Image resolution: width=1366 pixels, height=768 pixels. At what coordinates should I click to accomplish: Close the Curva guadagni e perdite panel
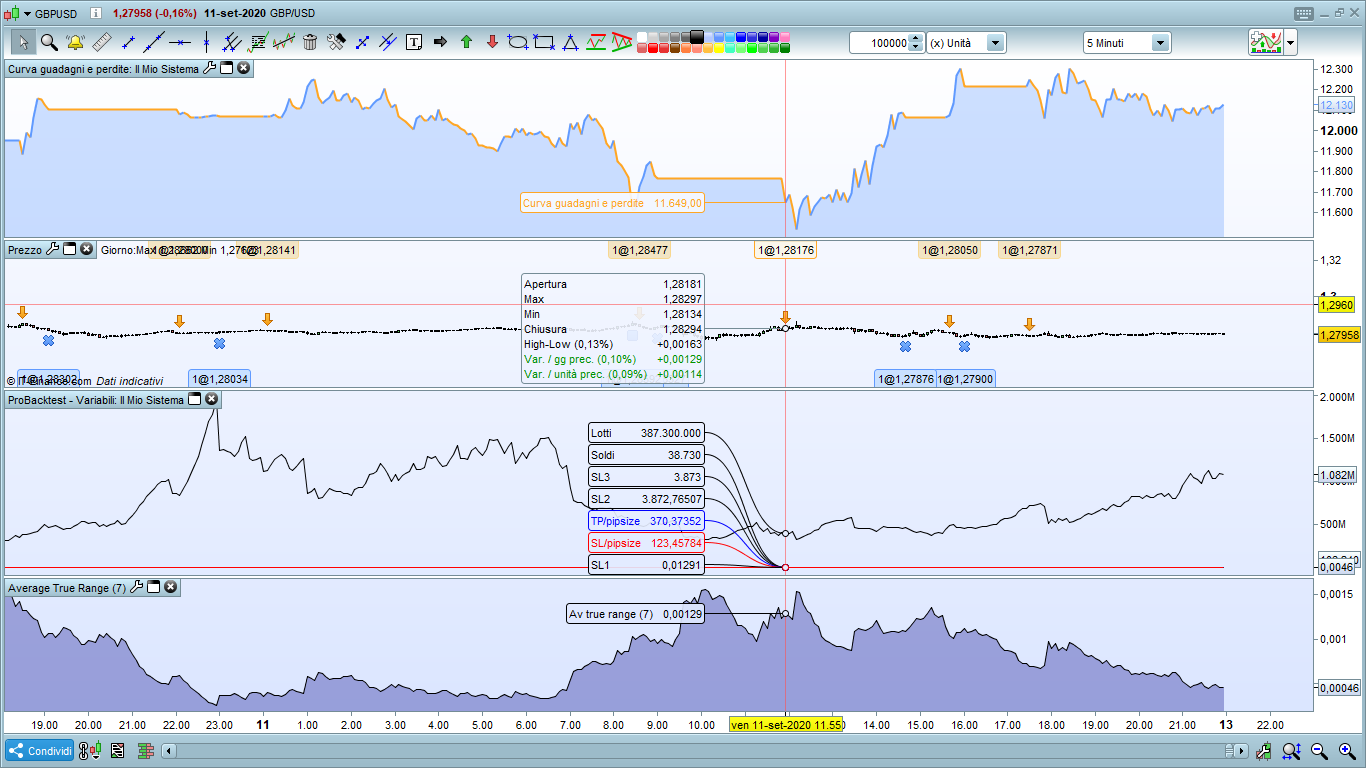click(x=243, y=68)
